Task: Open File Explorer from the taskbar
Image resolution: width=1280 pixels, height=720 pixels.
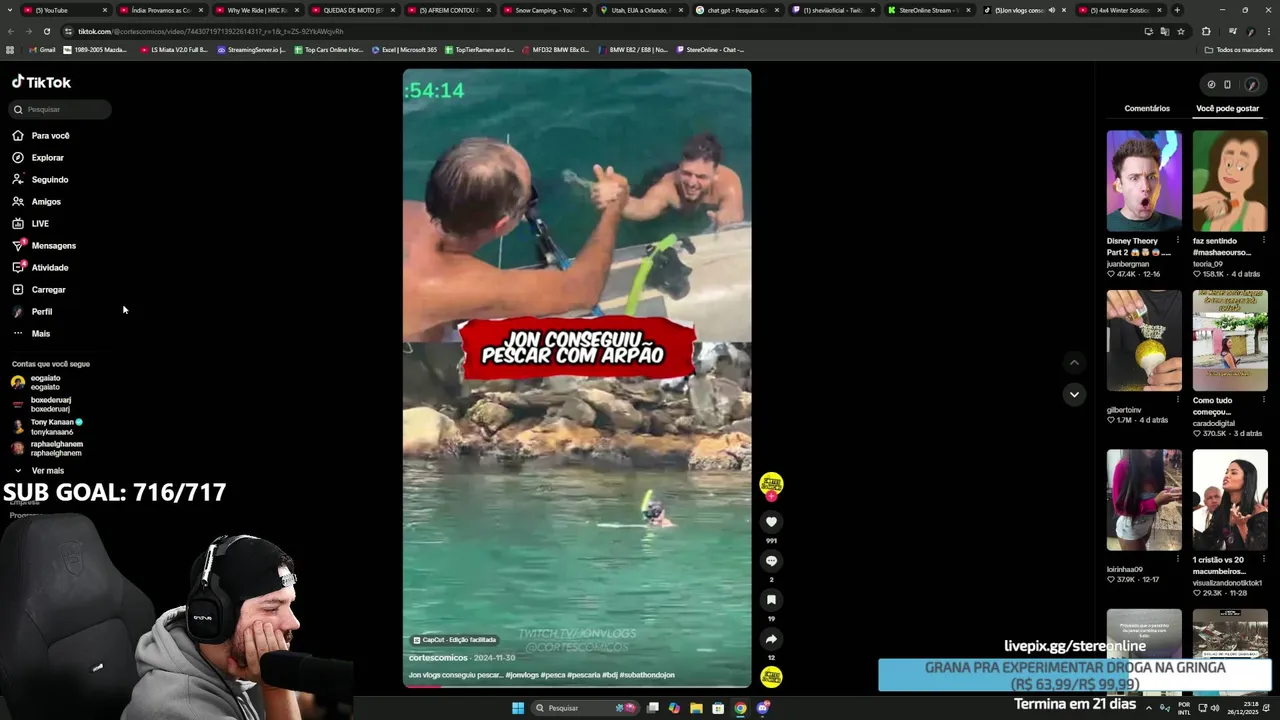Action: click(696, 708)
